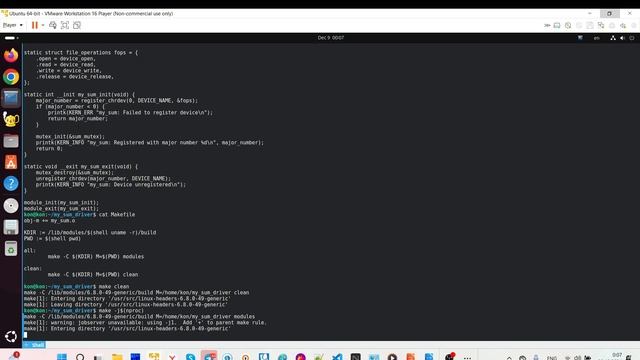Click the VMware CD/DVD device icon
This screenshot has height=360, width=640.
click(x=568, y=25)
